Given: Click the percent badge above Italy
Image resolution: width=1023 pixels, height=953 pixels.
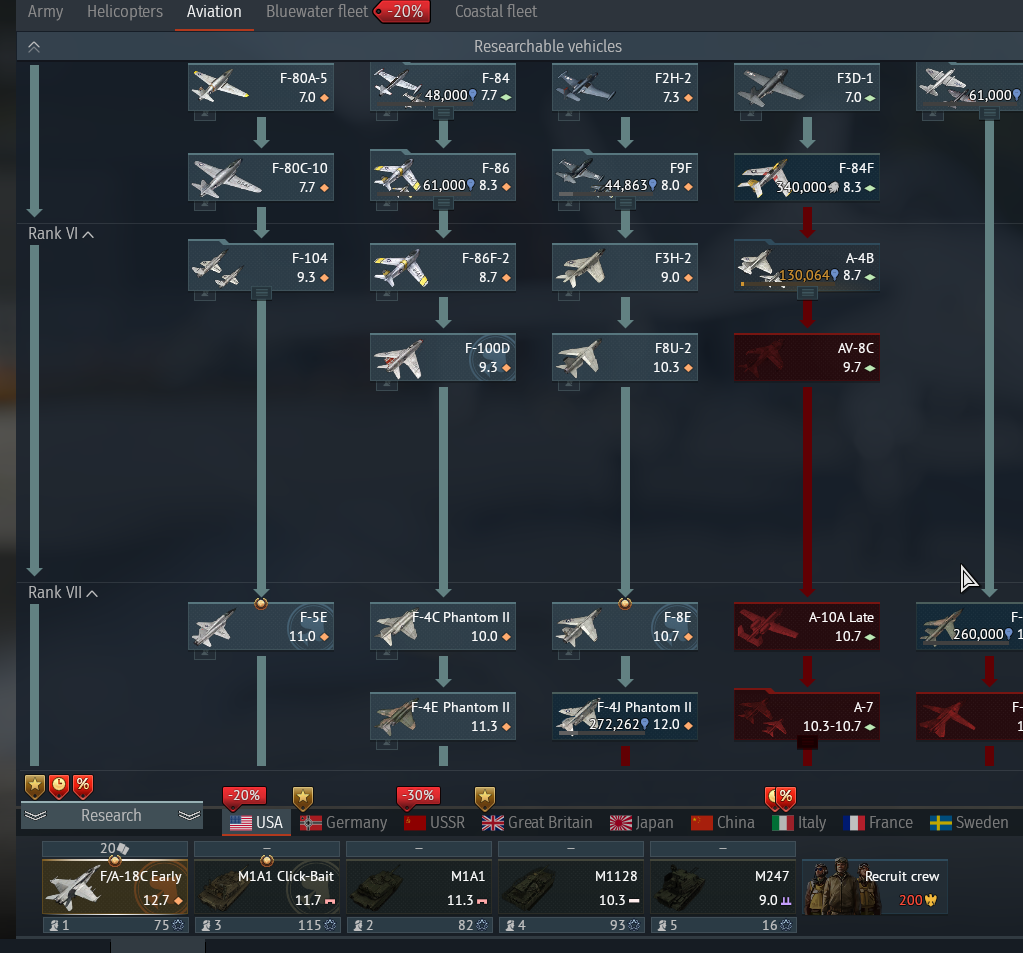Looking at the screenshot, I should [x=786, y=797].
